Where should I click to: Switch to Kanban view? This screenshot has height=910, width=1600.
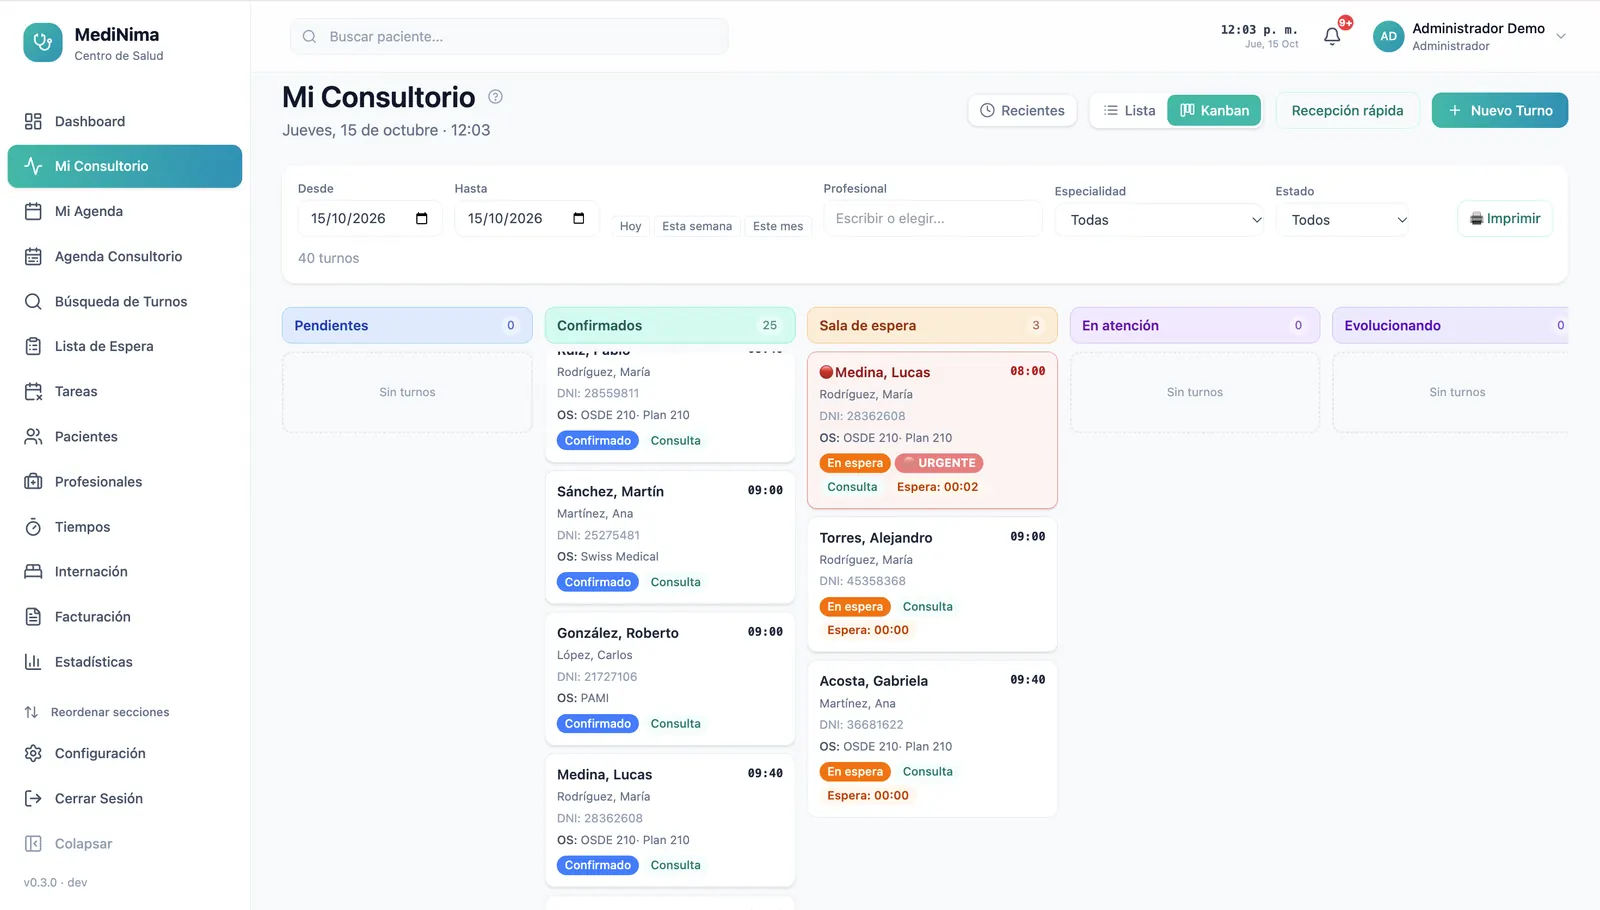click(1214, 110)
